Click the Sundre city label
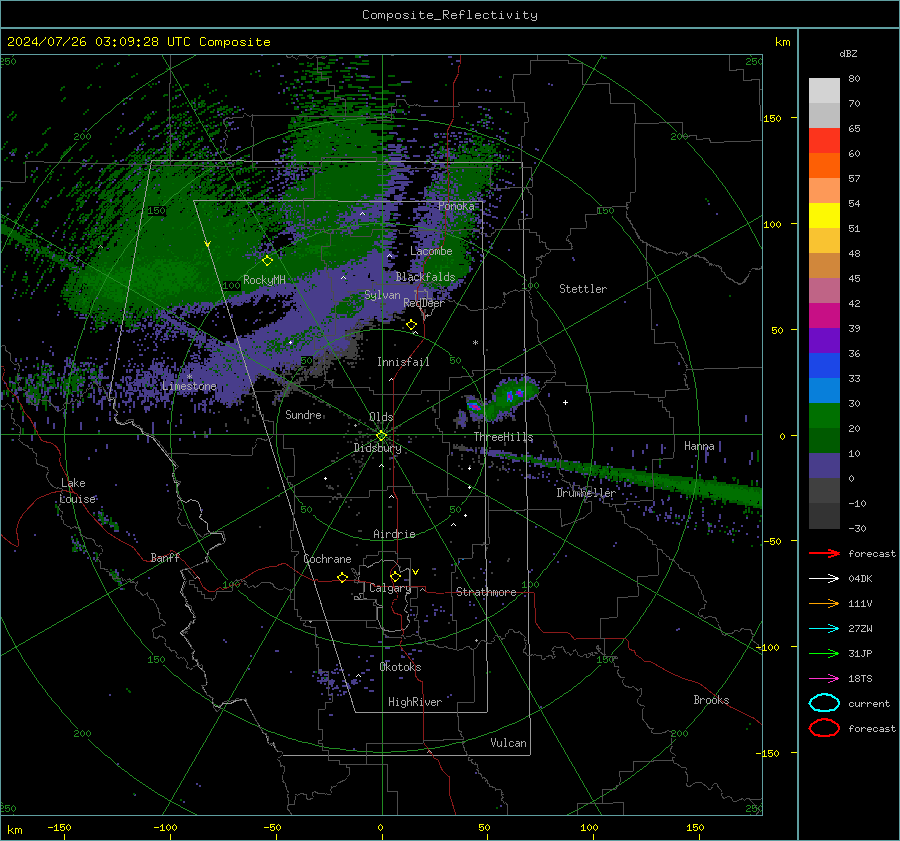Image resolution: width=900 pixels, height=841 pixels. tap(303, 415)
